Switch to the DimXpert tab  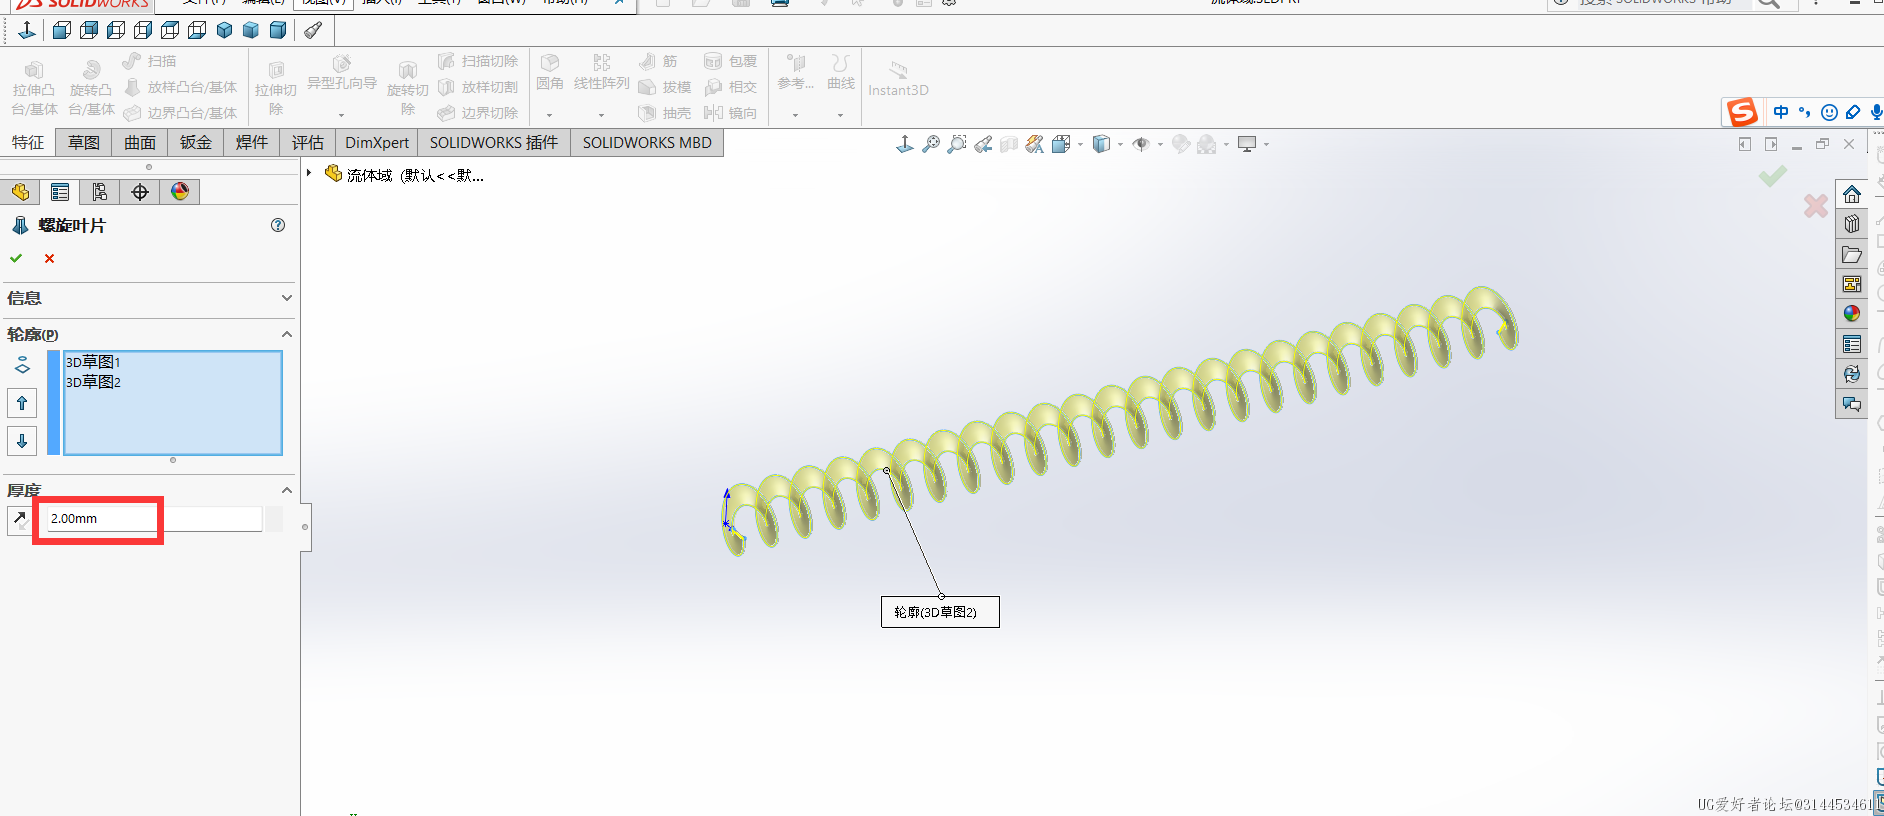tap(377, 143)
